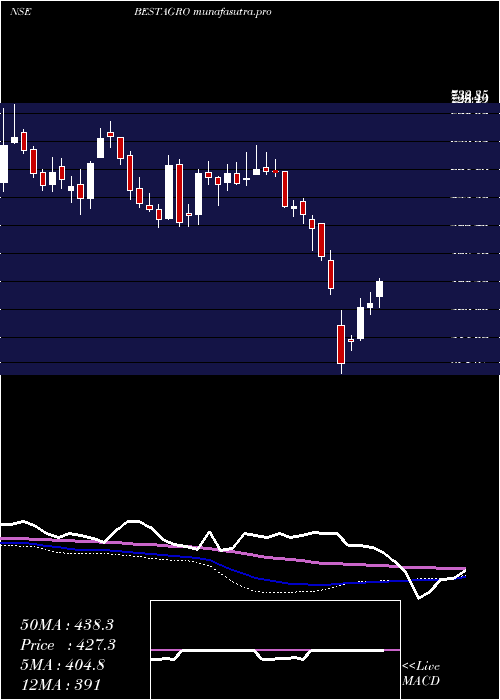Viewport: 500px width, 700px height.
Task: Select the 50MA : 438.3 reading
Action: (x=67, y=625)
